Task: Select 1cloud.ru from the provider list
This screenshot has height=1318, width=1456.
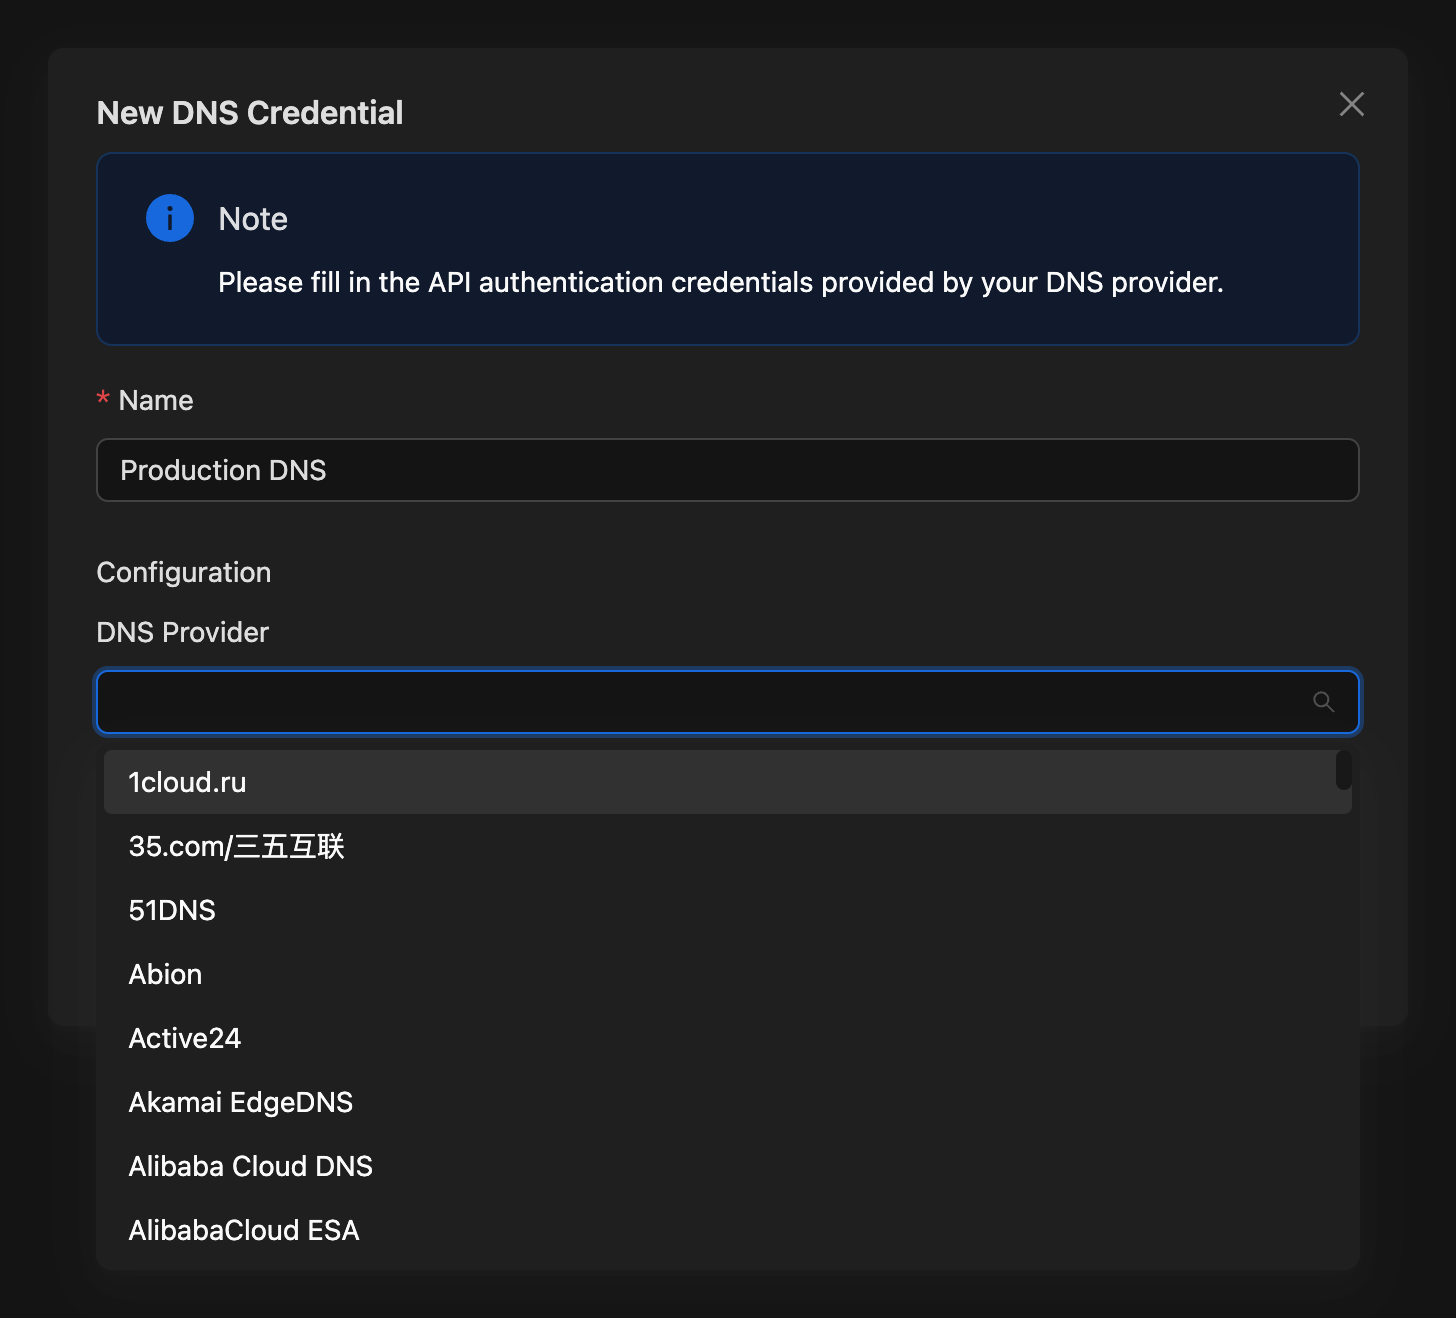Action: click(x=727, y=782)
